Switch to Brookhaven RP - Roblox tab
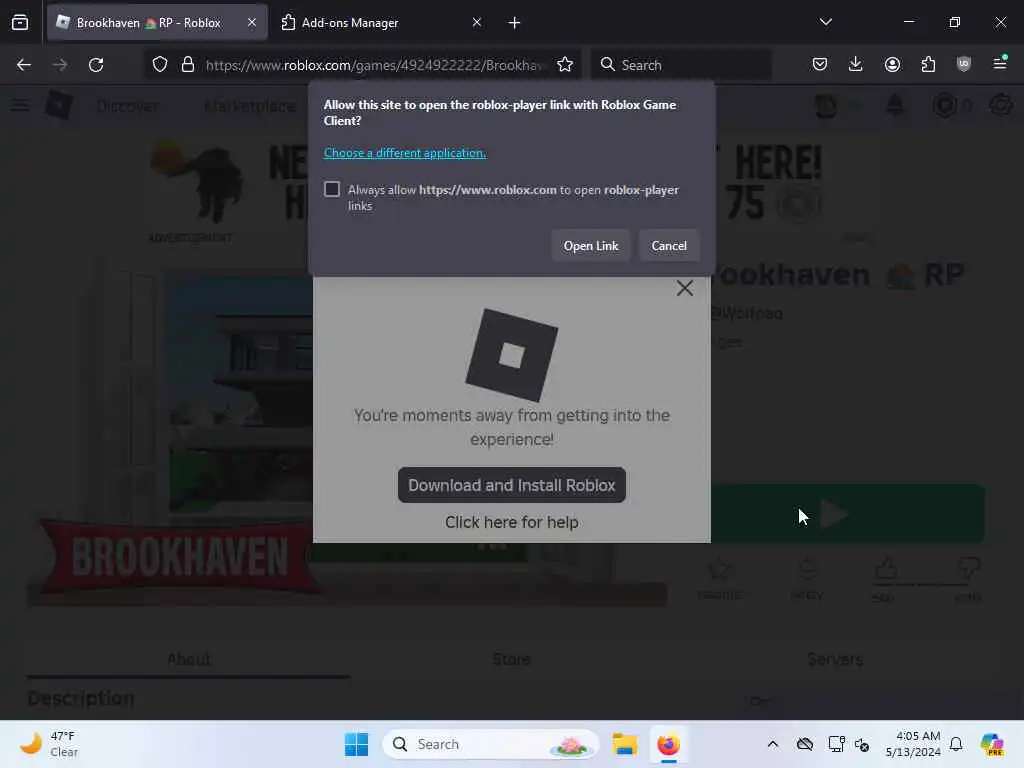Viewport: 1024px width, 768px height. [x=157, y=22]
